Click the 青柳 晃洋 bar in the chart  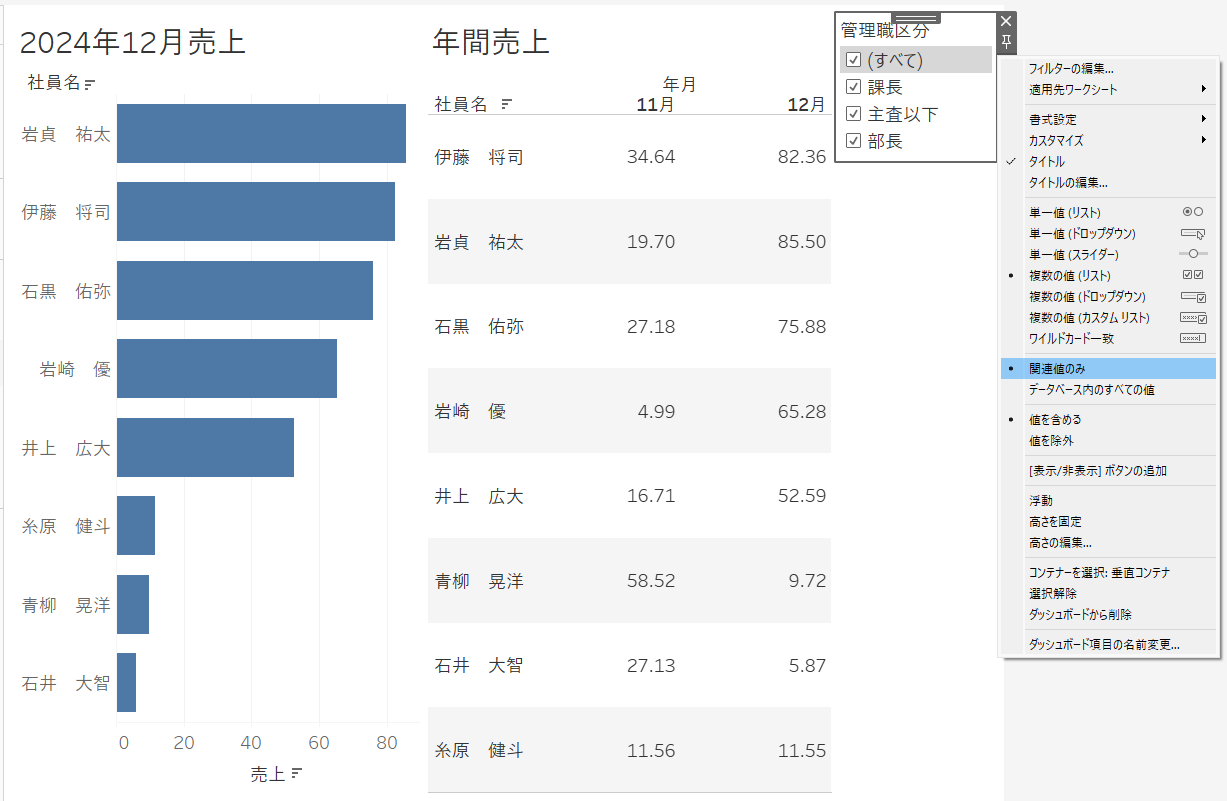coord(133,604)
